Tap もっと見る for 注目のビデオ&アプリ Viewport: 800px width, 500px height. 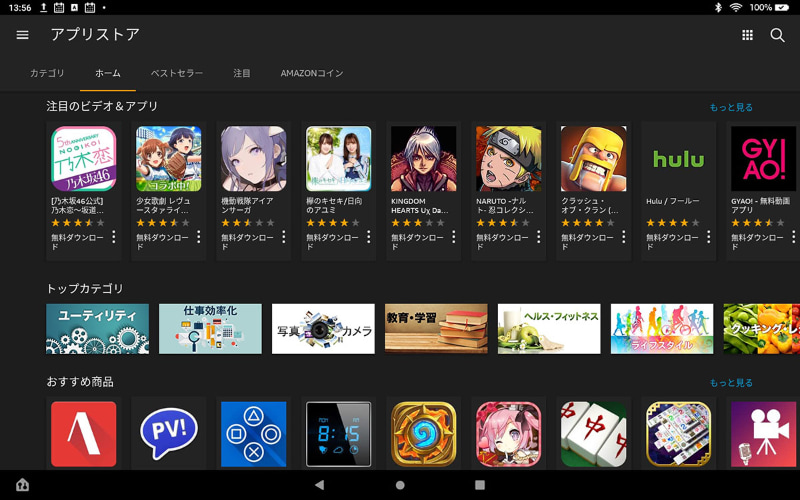pyautogui.click(x=731, y=107)
